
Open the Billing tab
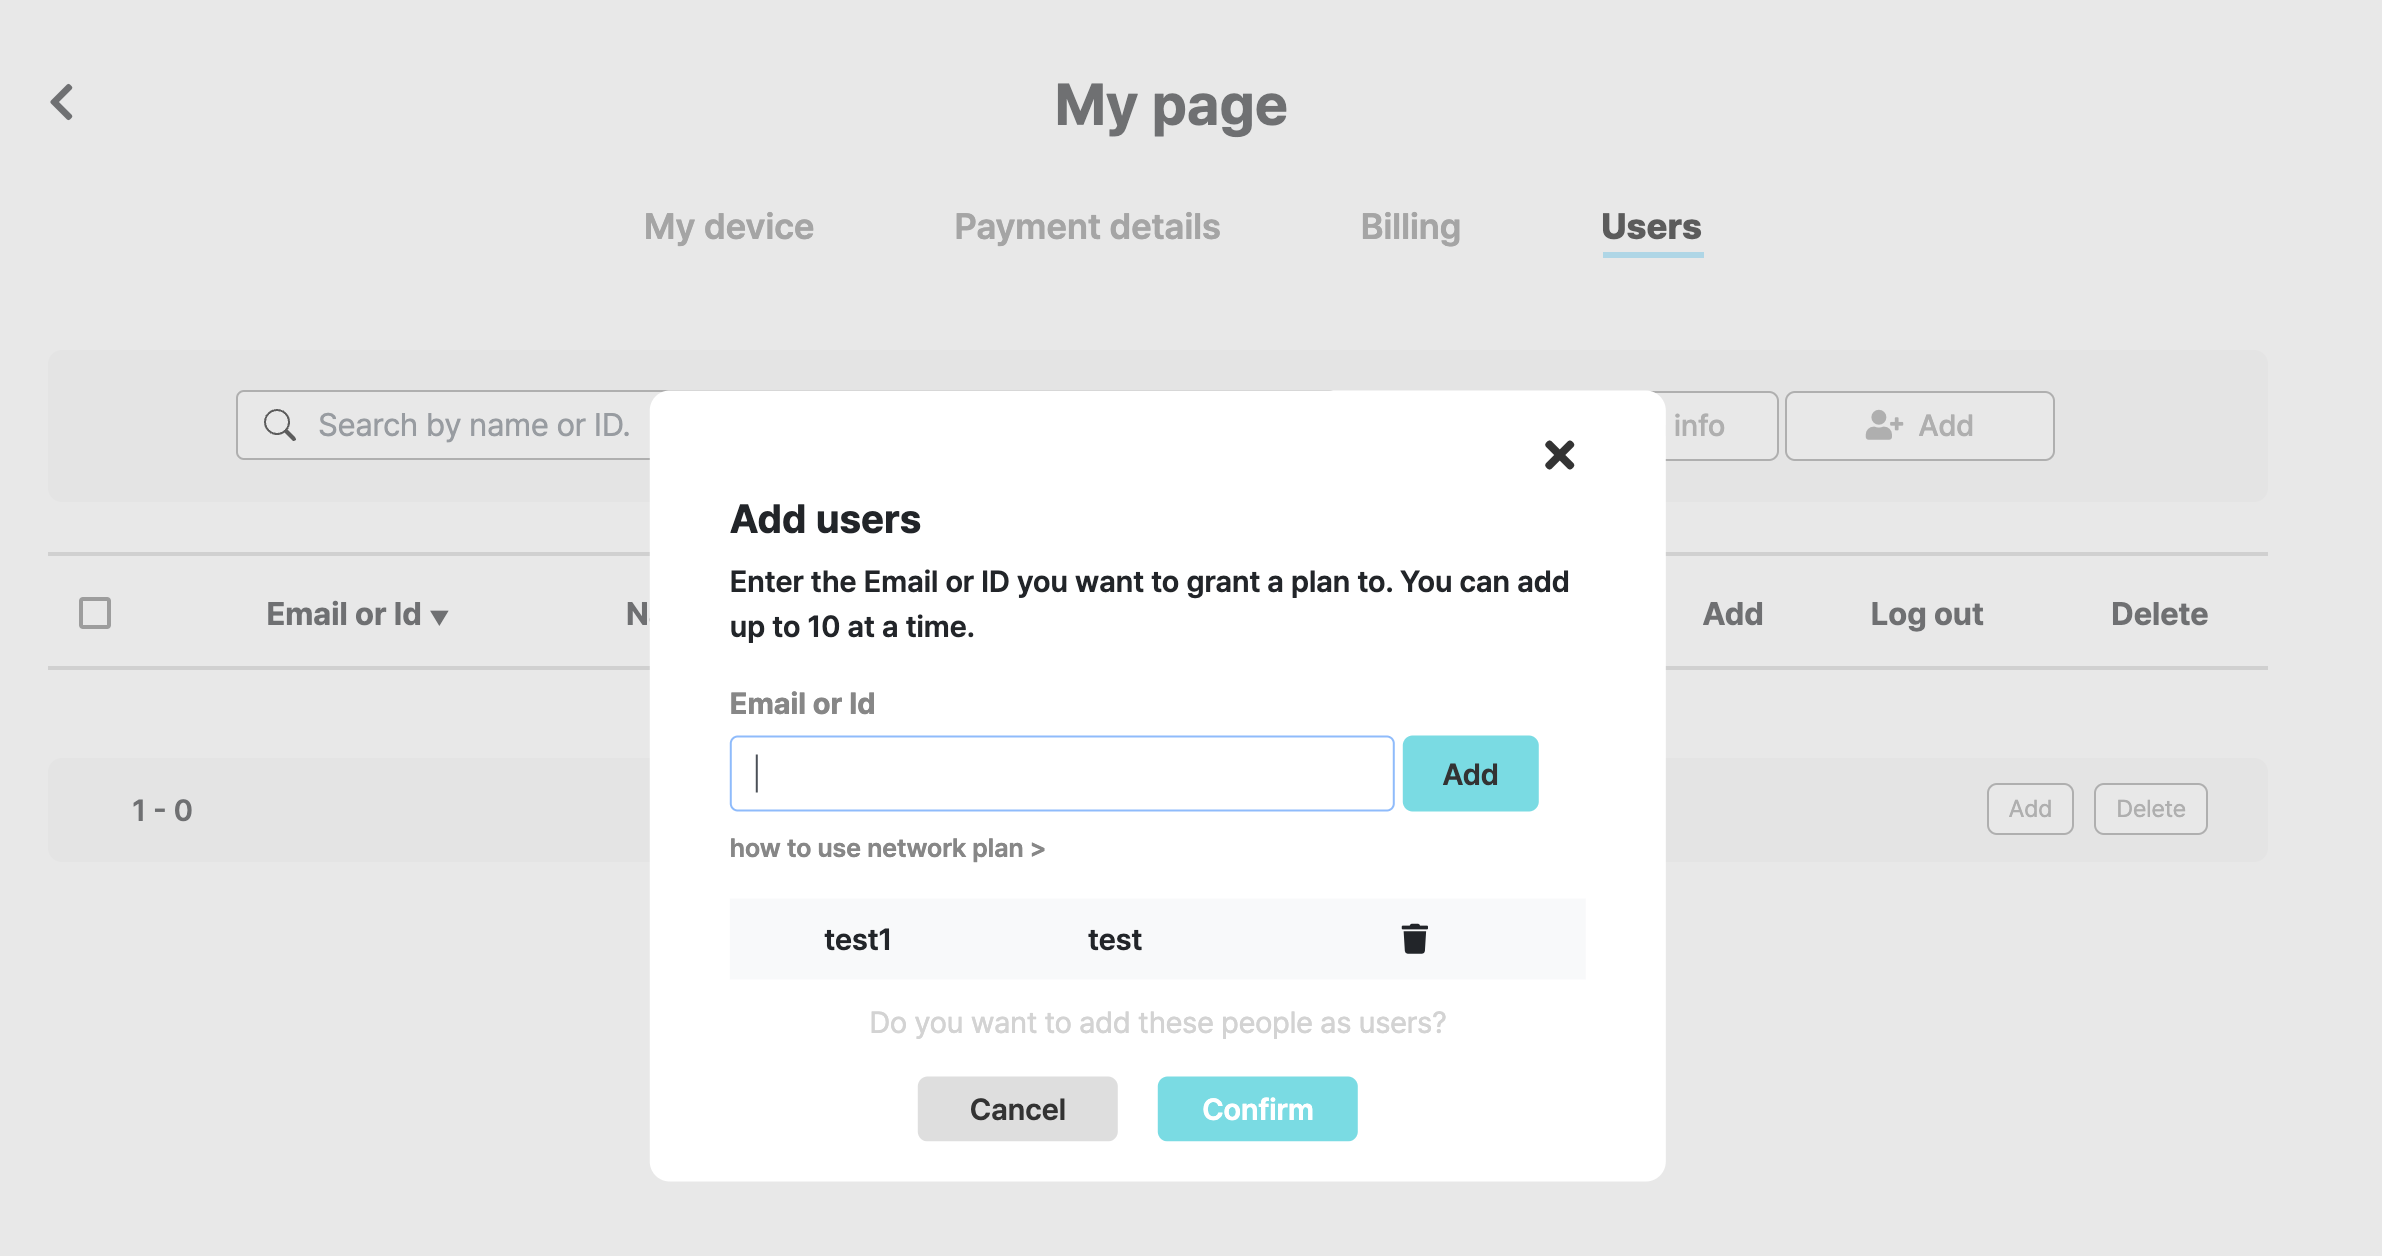coord(1411,227)
